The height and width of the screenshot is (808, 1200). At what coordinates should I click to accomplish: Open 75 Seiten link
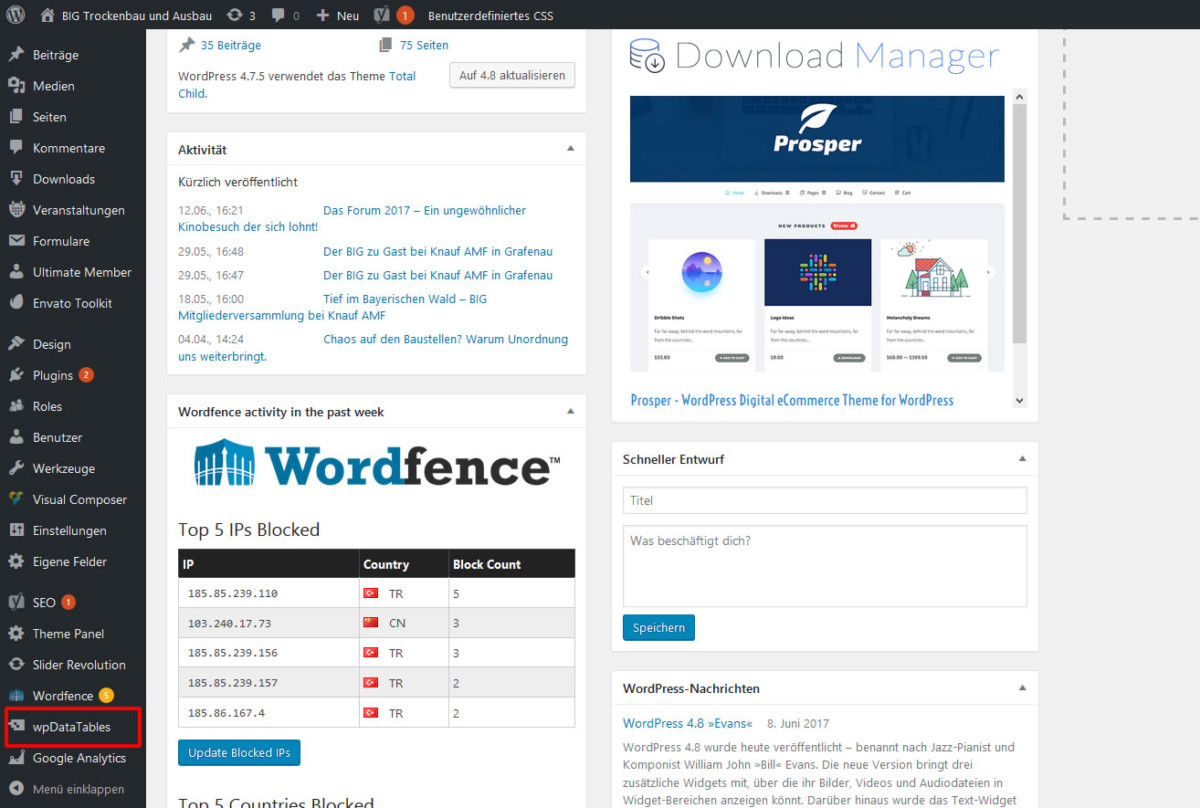424,45
